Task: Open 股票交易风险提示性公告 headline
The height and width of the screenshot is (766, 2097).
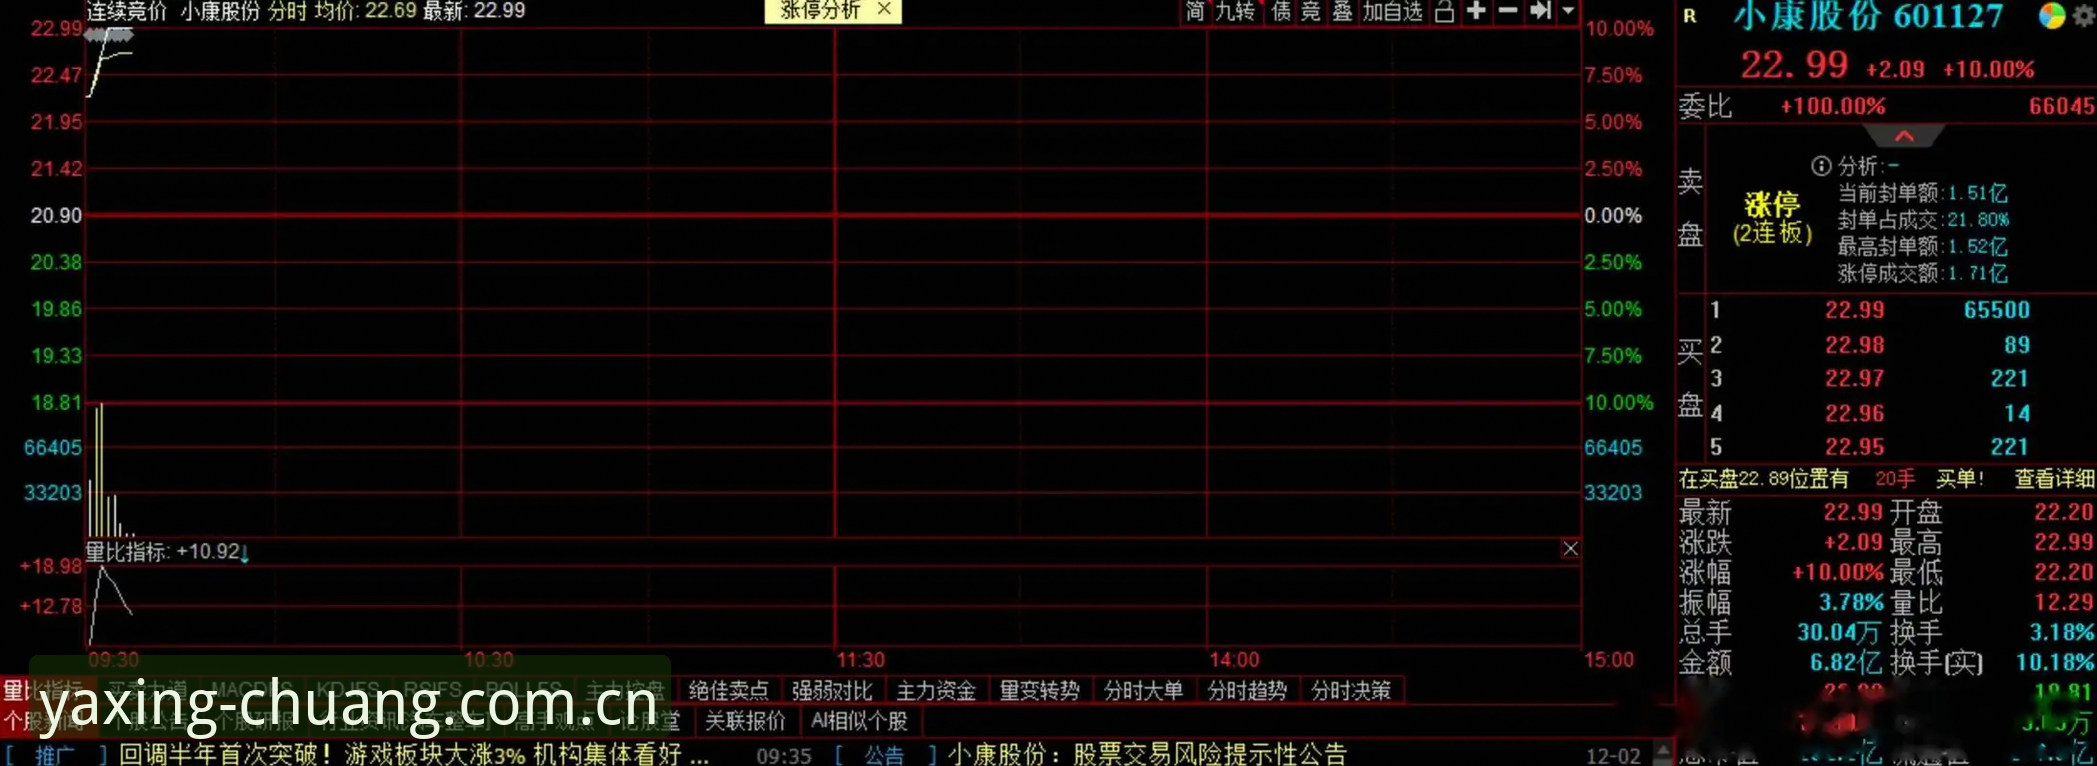Action: 1209,754
